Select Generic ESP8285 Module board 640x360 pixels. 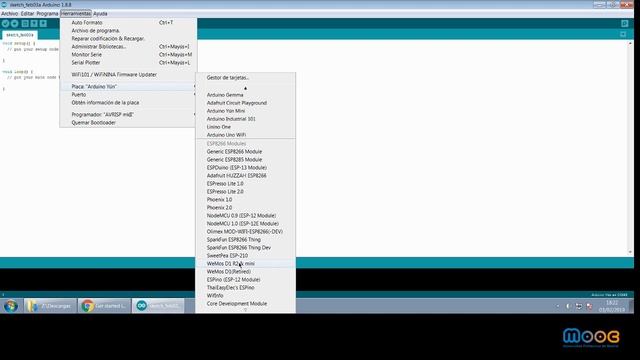(x=245, y=160)
